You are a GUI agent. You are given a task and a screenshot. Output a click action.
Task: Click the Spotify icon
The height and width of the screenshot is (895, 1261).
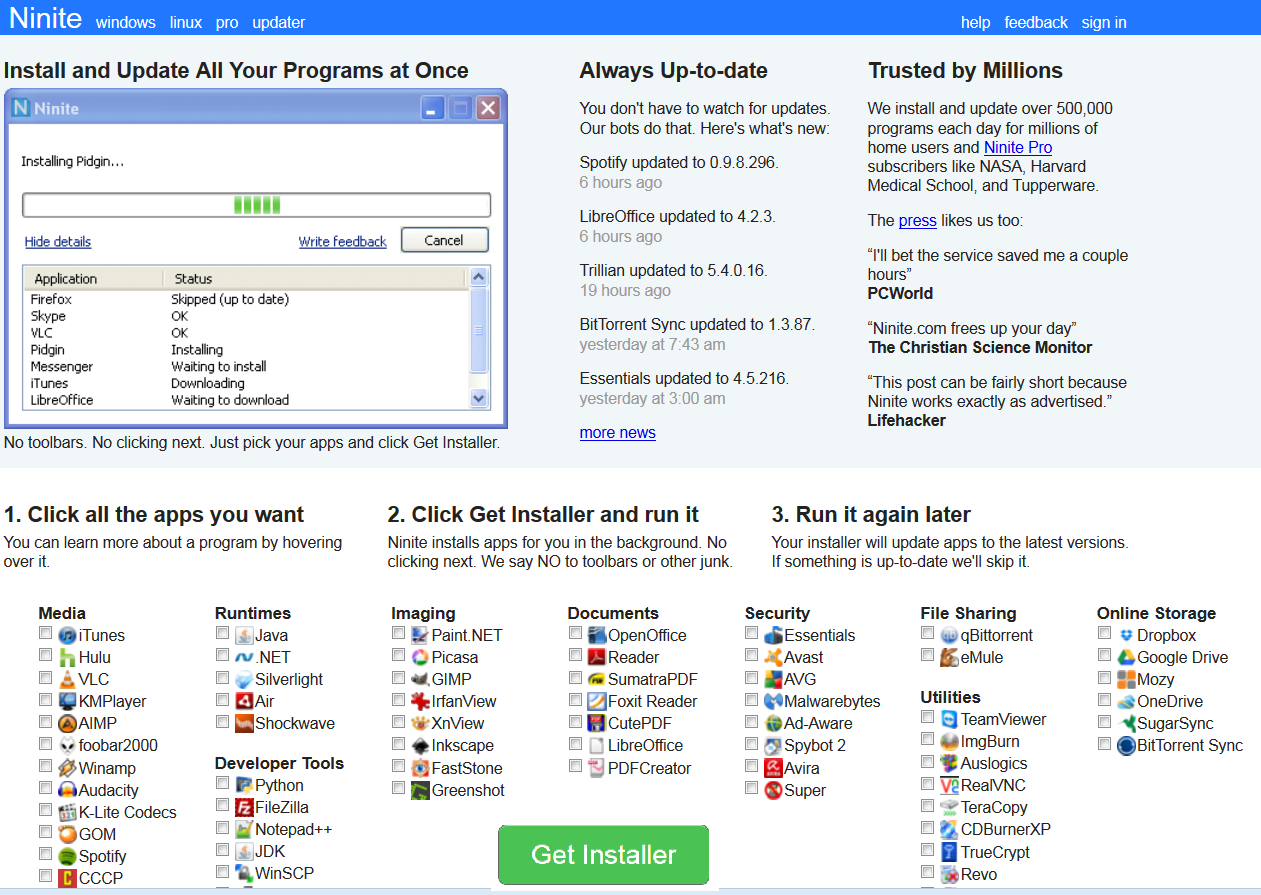(x=67, y=856)
